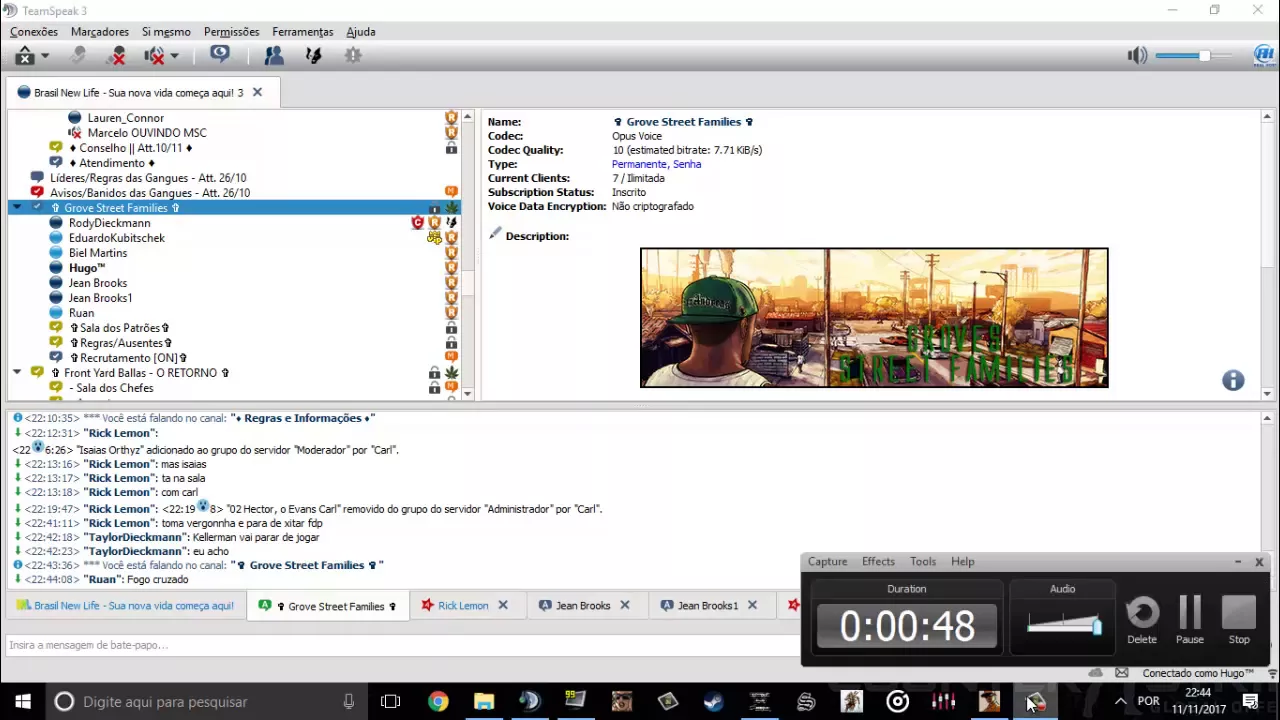Image resolution: width=1280 pixels, height=720 pixels.
Task: Click the orange M icon on Recrutamento row
Action: click(x=451, y=358)
